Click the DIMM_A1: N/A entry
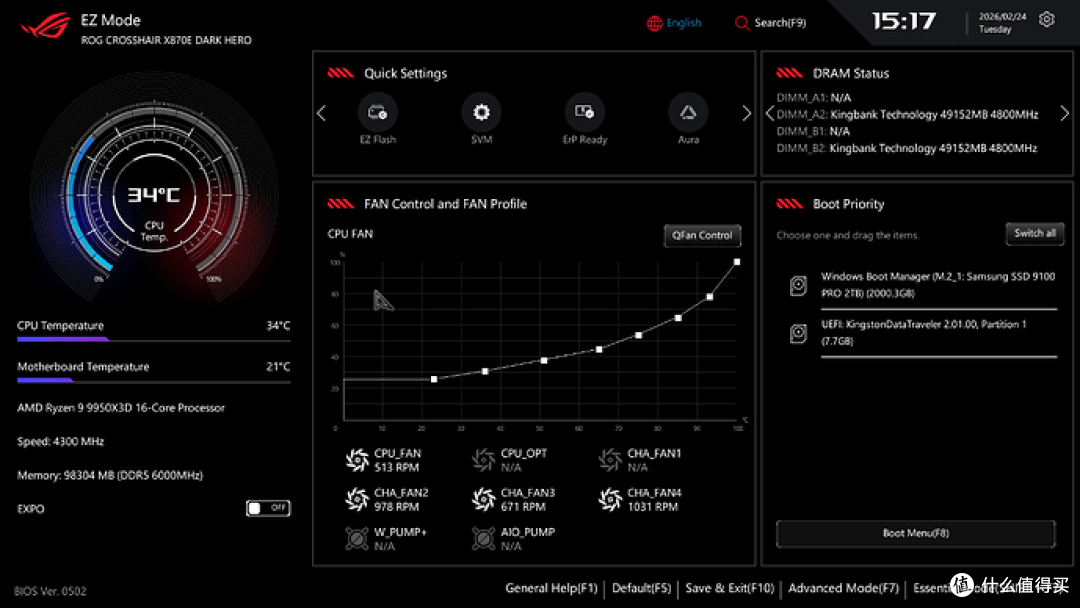This screenshot has height=608, width=1080. coord(813,98)
